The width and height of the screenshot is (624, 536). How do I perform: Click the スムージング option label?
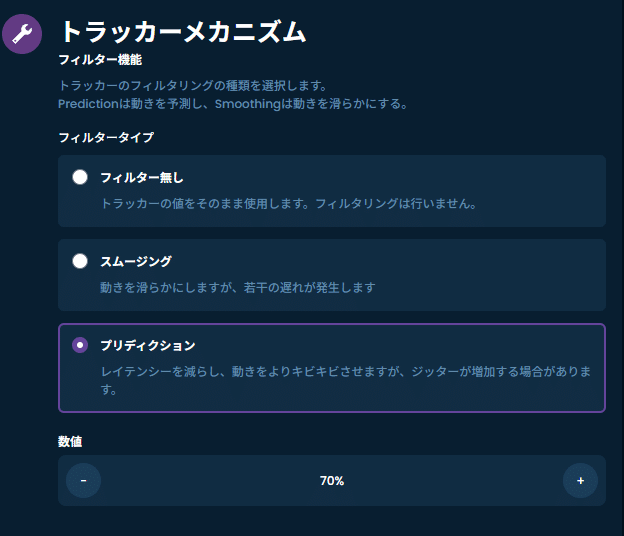tap(136, 261)
